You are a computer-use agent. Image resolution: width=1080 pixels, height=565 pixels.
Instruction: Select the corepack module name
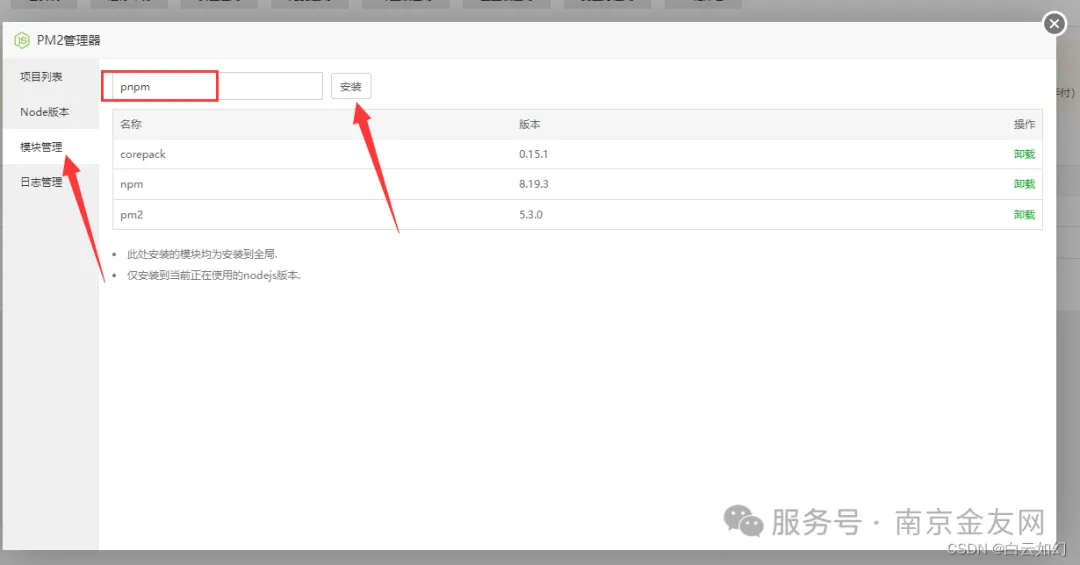click(x=143, y=154)
